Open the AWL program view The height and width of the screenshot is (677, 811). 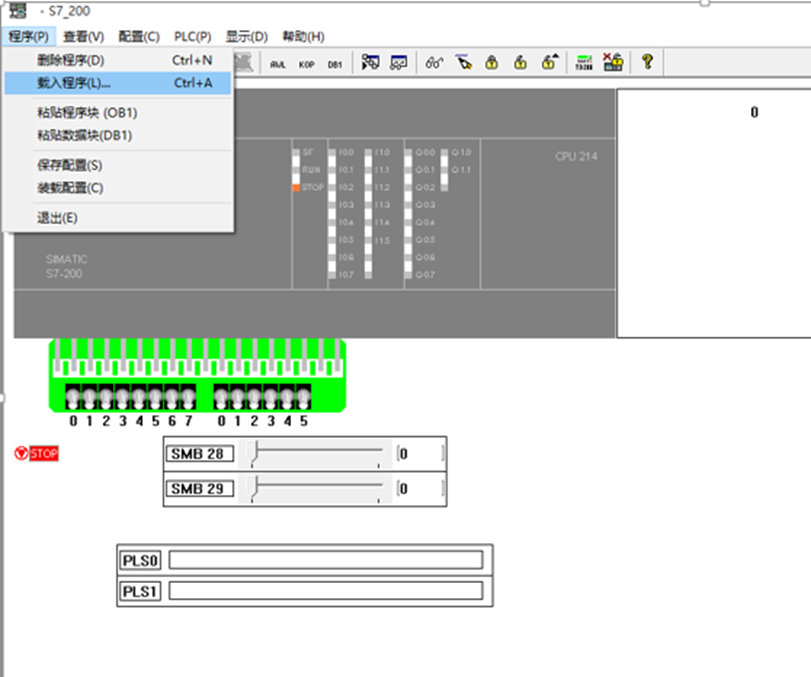coord(278,64)
